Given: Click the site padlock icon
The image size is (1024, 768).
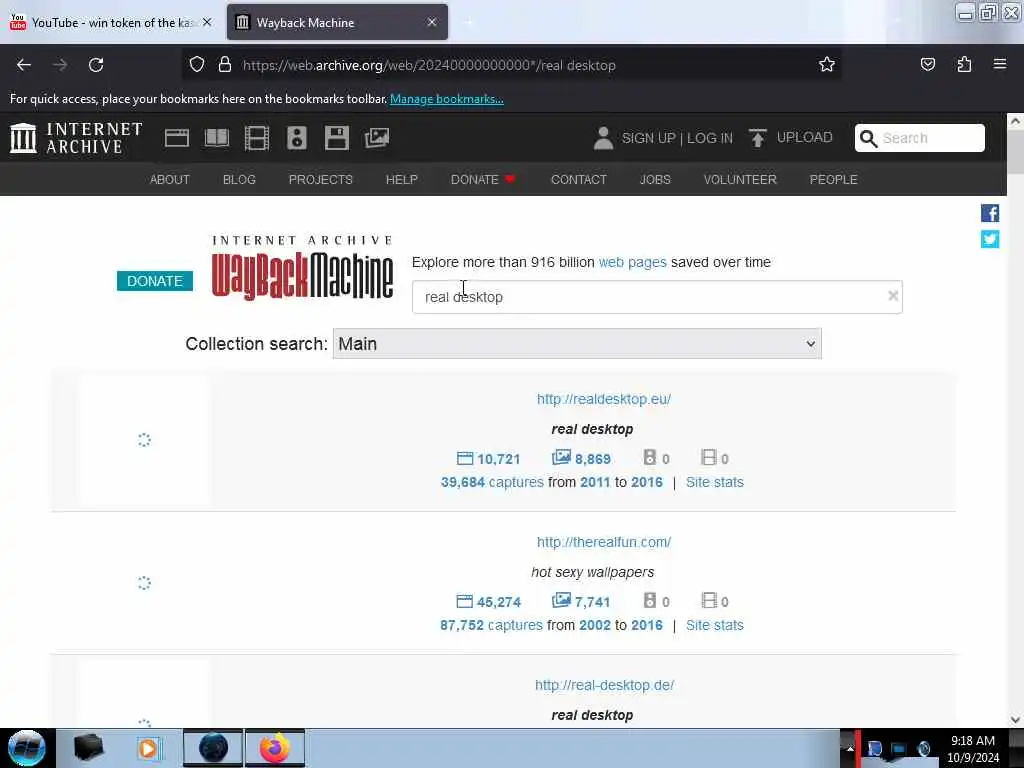Looking at the screenshot, I should pyautogui.click(x=225, y=65).
